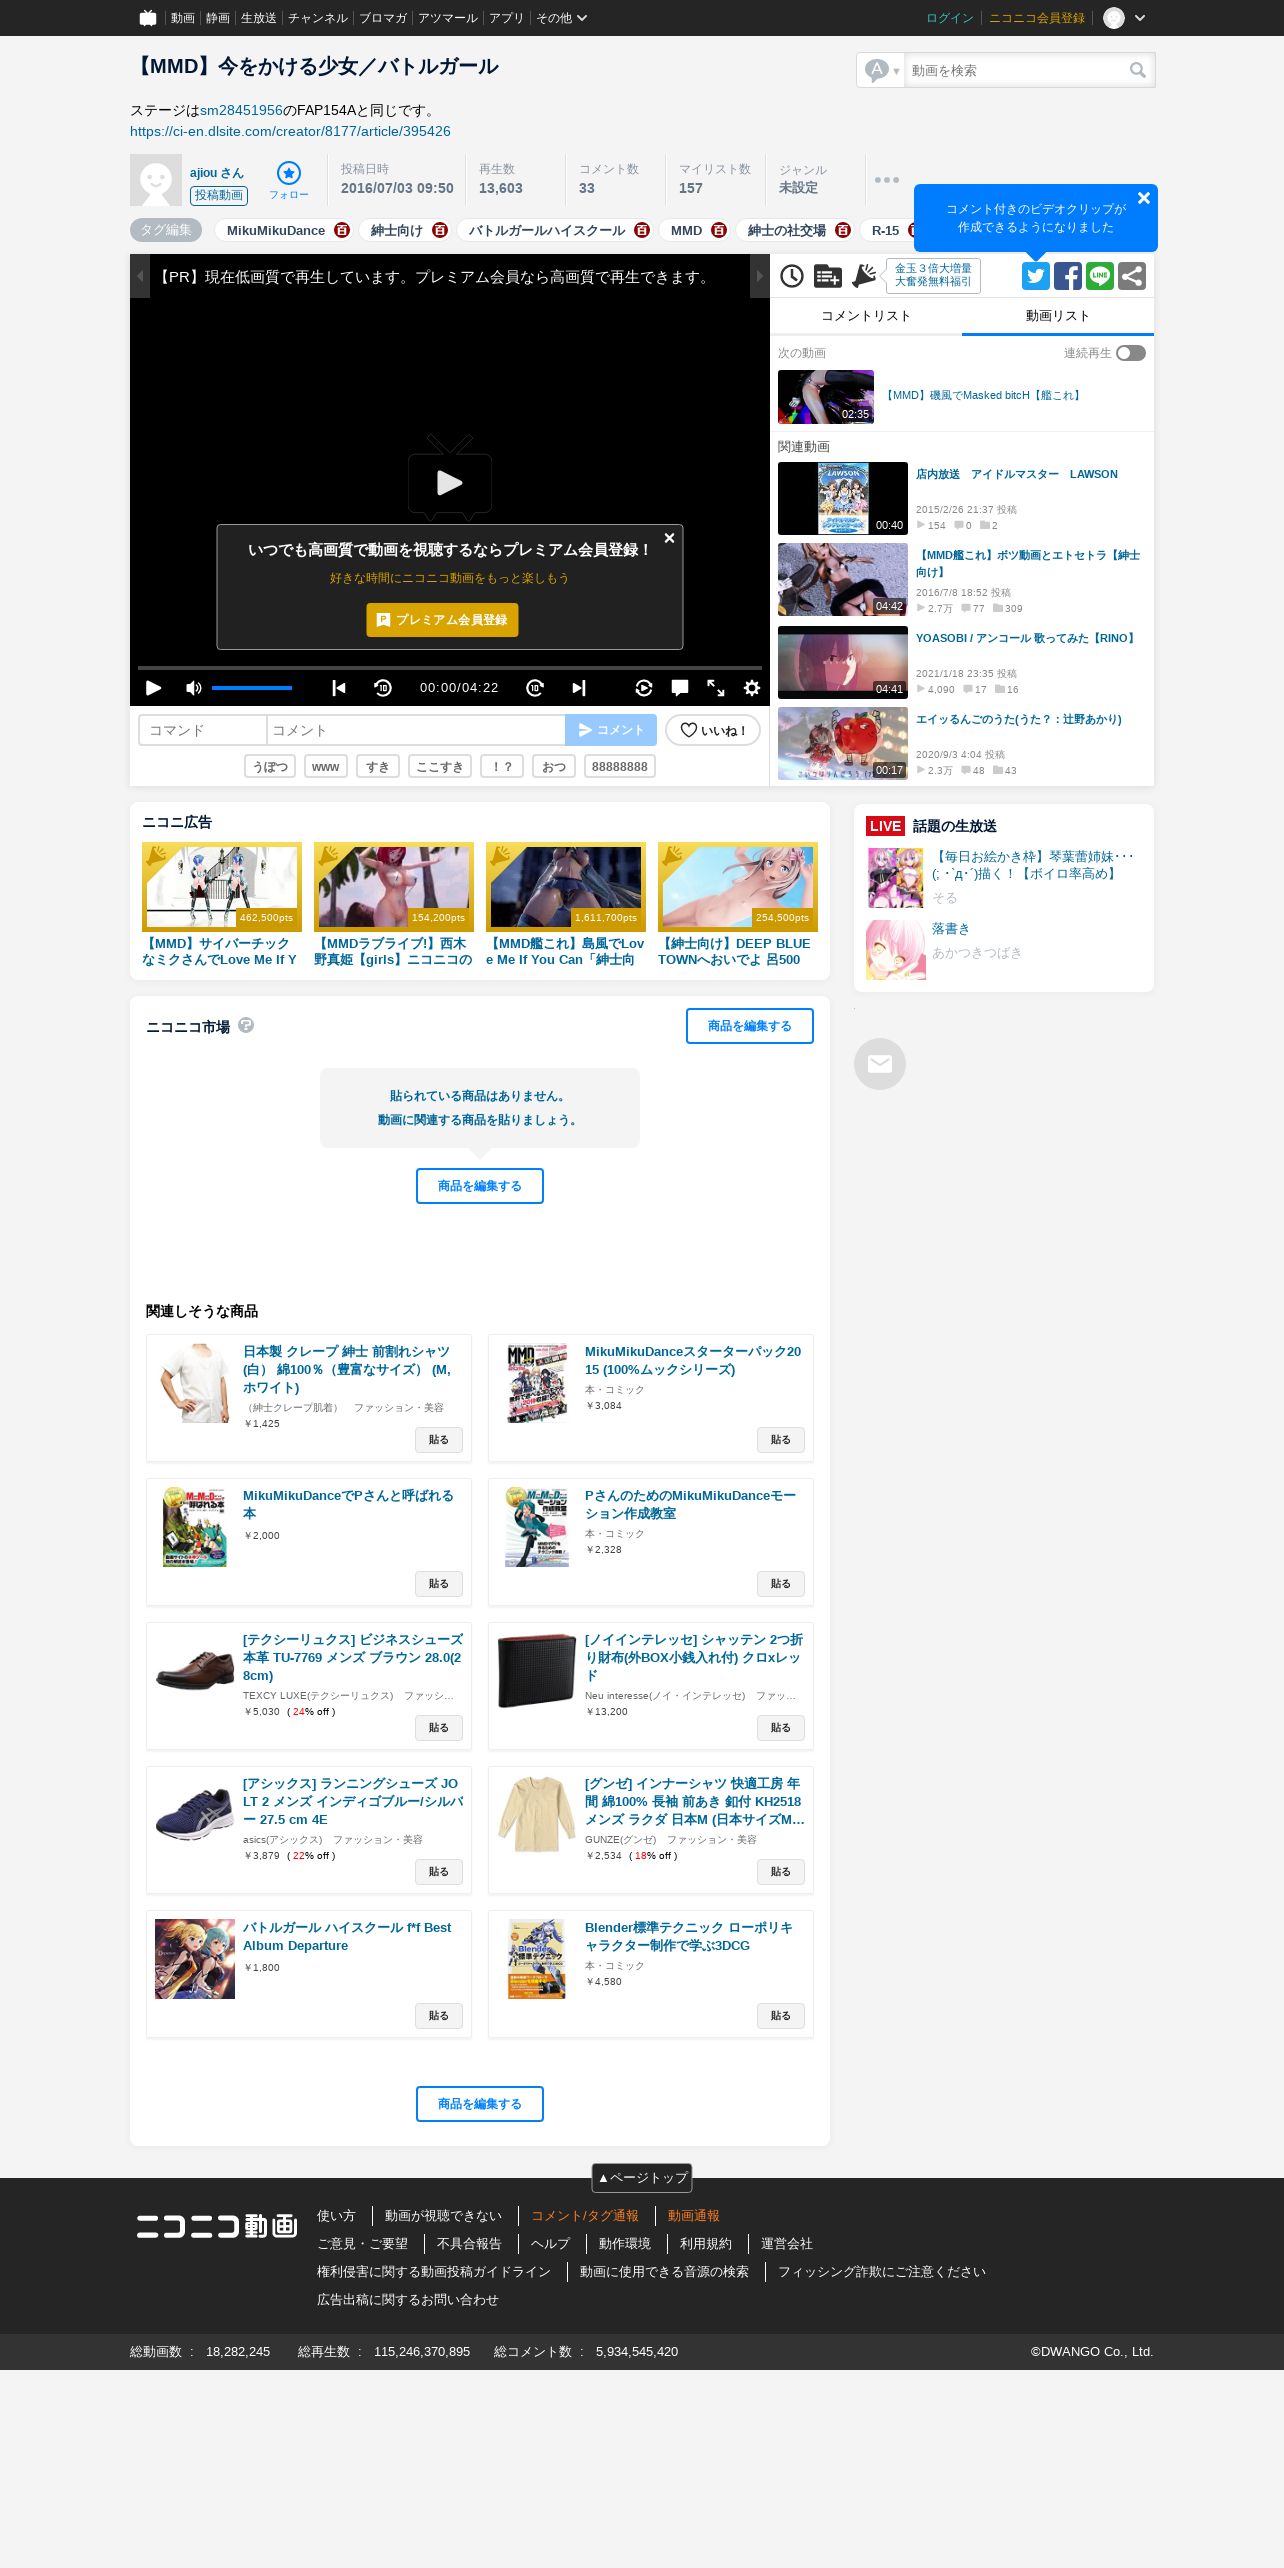The height and width of the screenshot is (2568, 1284).
Task: Enter fullscreen mode
Action: 716,688
